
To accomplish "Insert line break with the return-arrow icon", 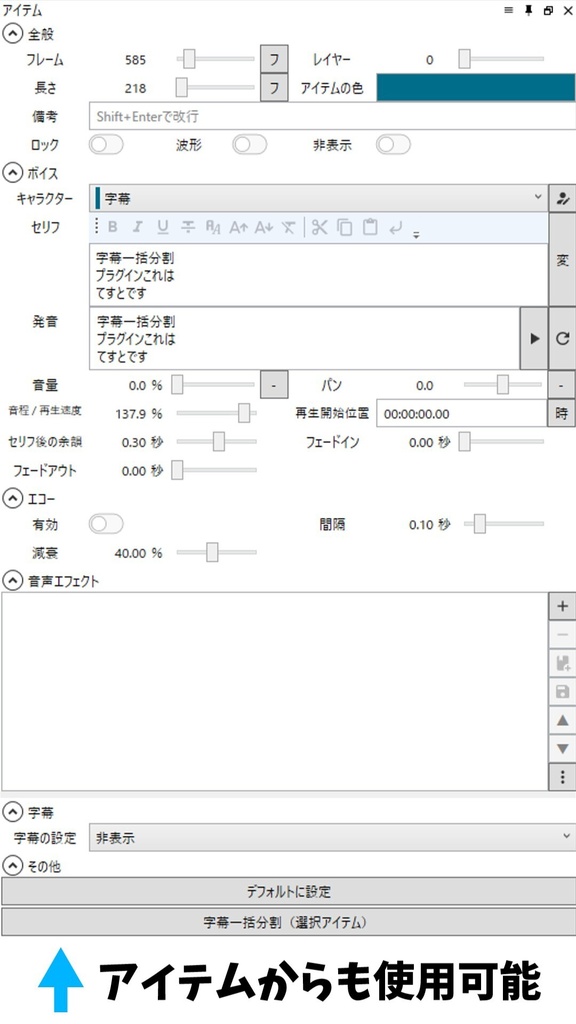I will click(396, 227).
